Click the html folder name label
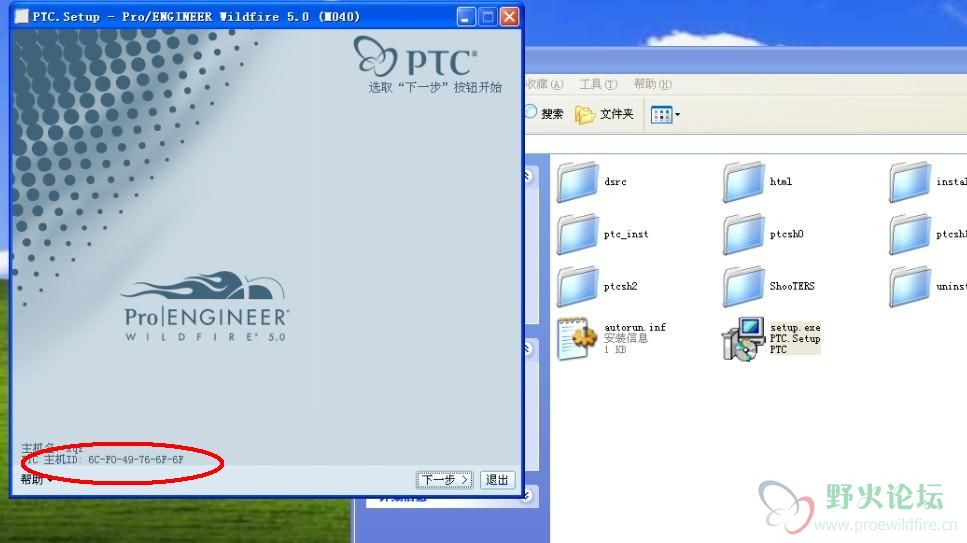Viewport: 967px width, 543px height. [781, 181]
